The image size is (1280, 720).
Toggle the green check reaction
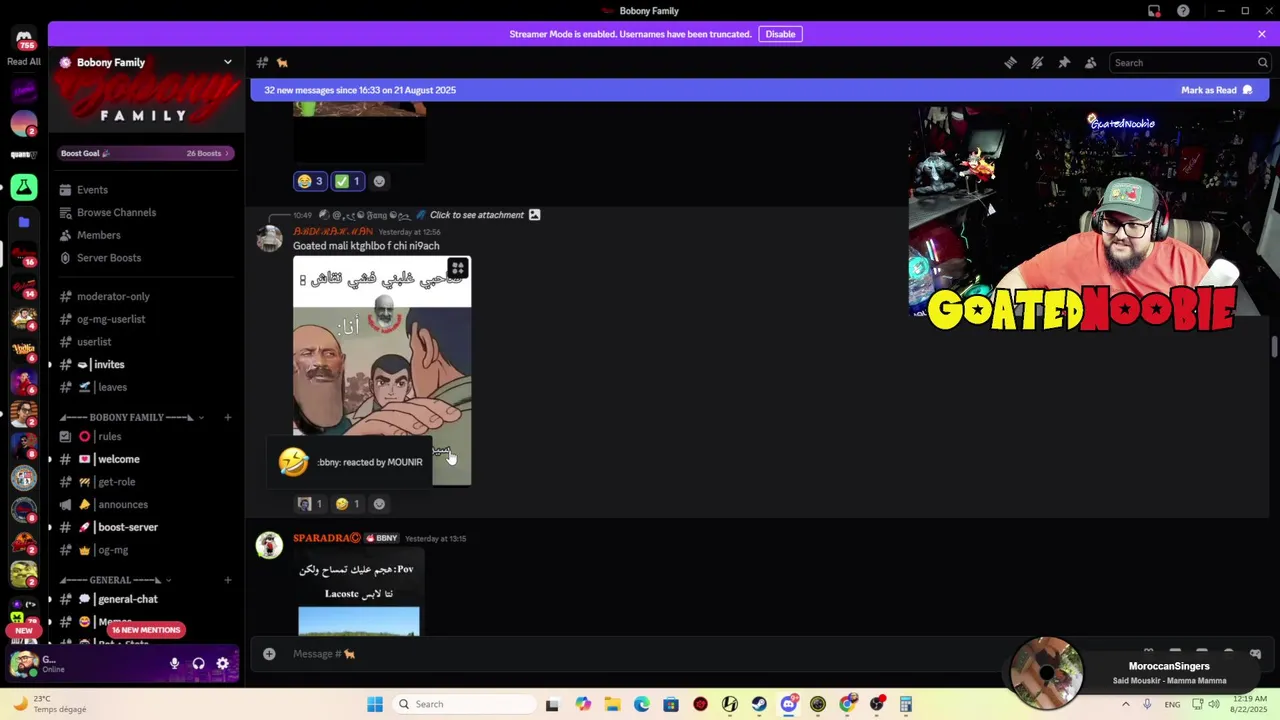348,181
